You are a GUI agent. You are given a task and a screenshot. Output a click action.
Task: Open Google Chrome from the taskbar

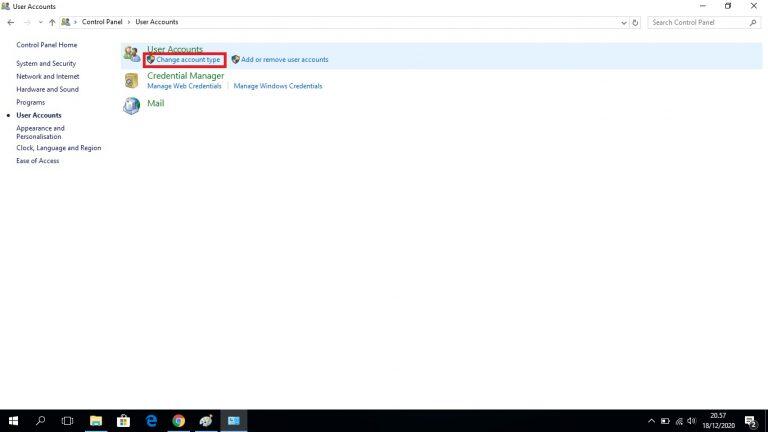(x=178, y=421)
